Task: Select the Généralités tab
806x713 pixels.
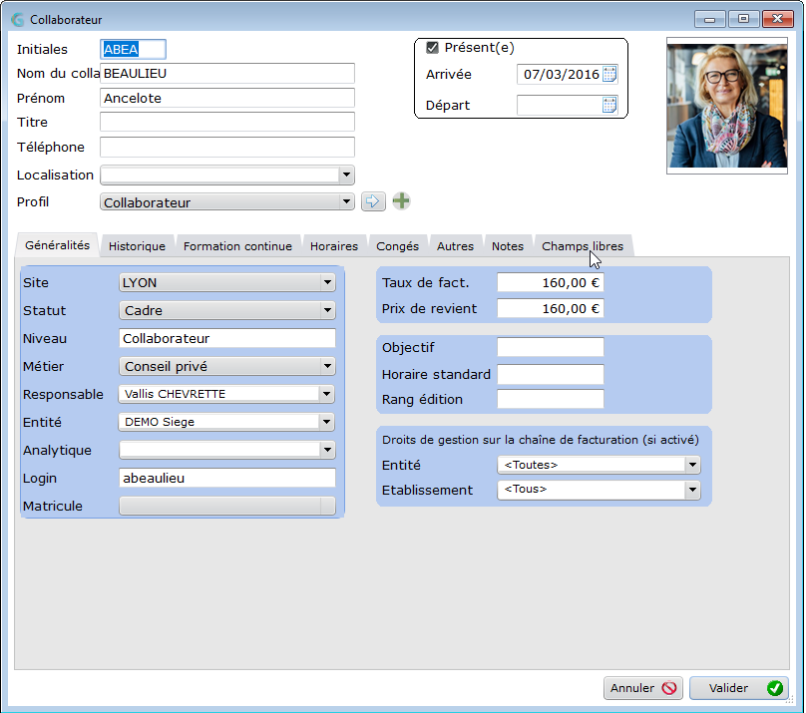Action: click(x=57, y=245)
